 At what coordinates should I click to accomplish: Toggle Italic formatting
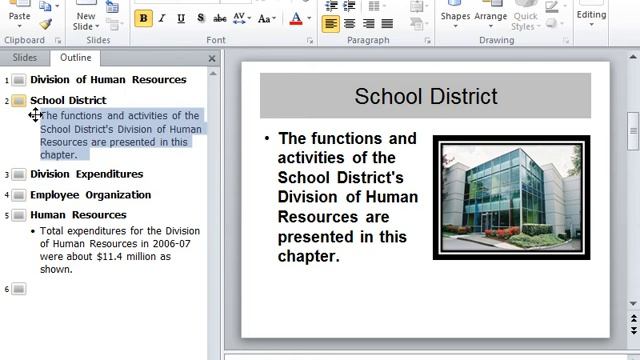point(162,18)
